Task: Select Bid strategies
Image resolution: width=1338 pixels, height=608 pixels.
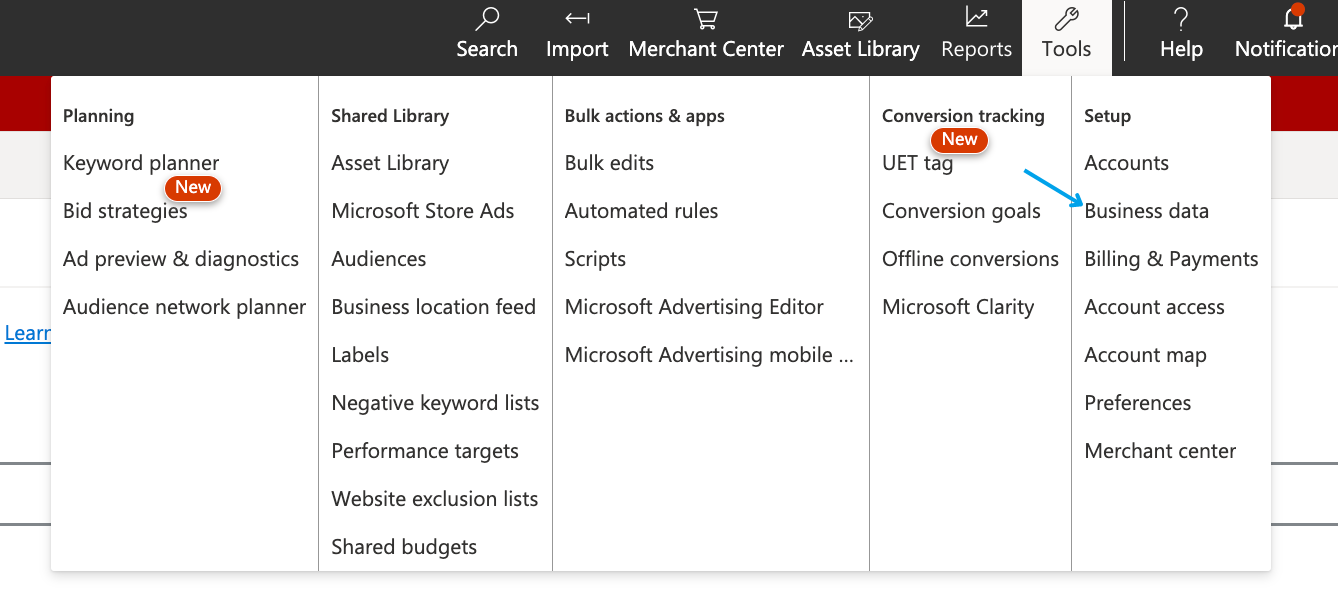Action: click(x=125, y=211)
